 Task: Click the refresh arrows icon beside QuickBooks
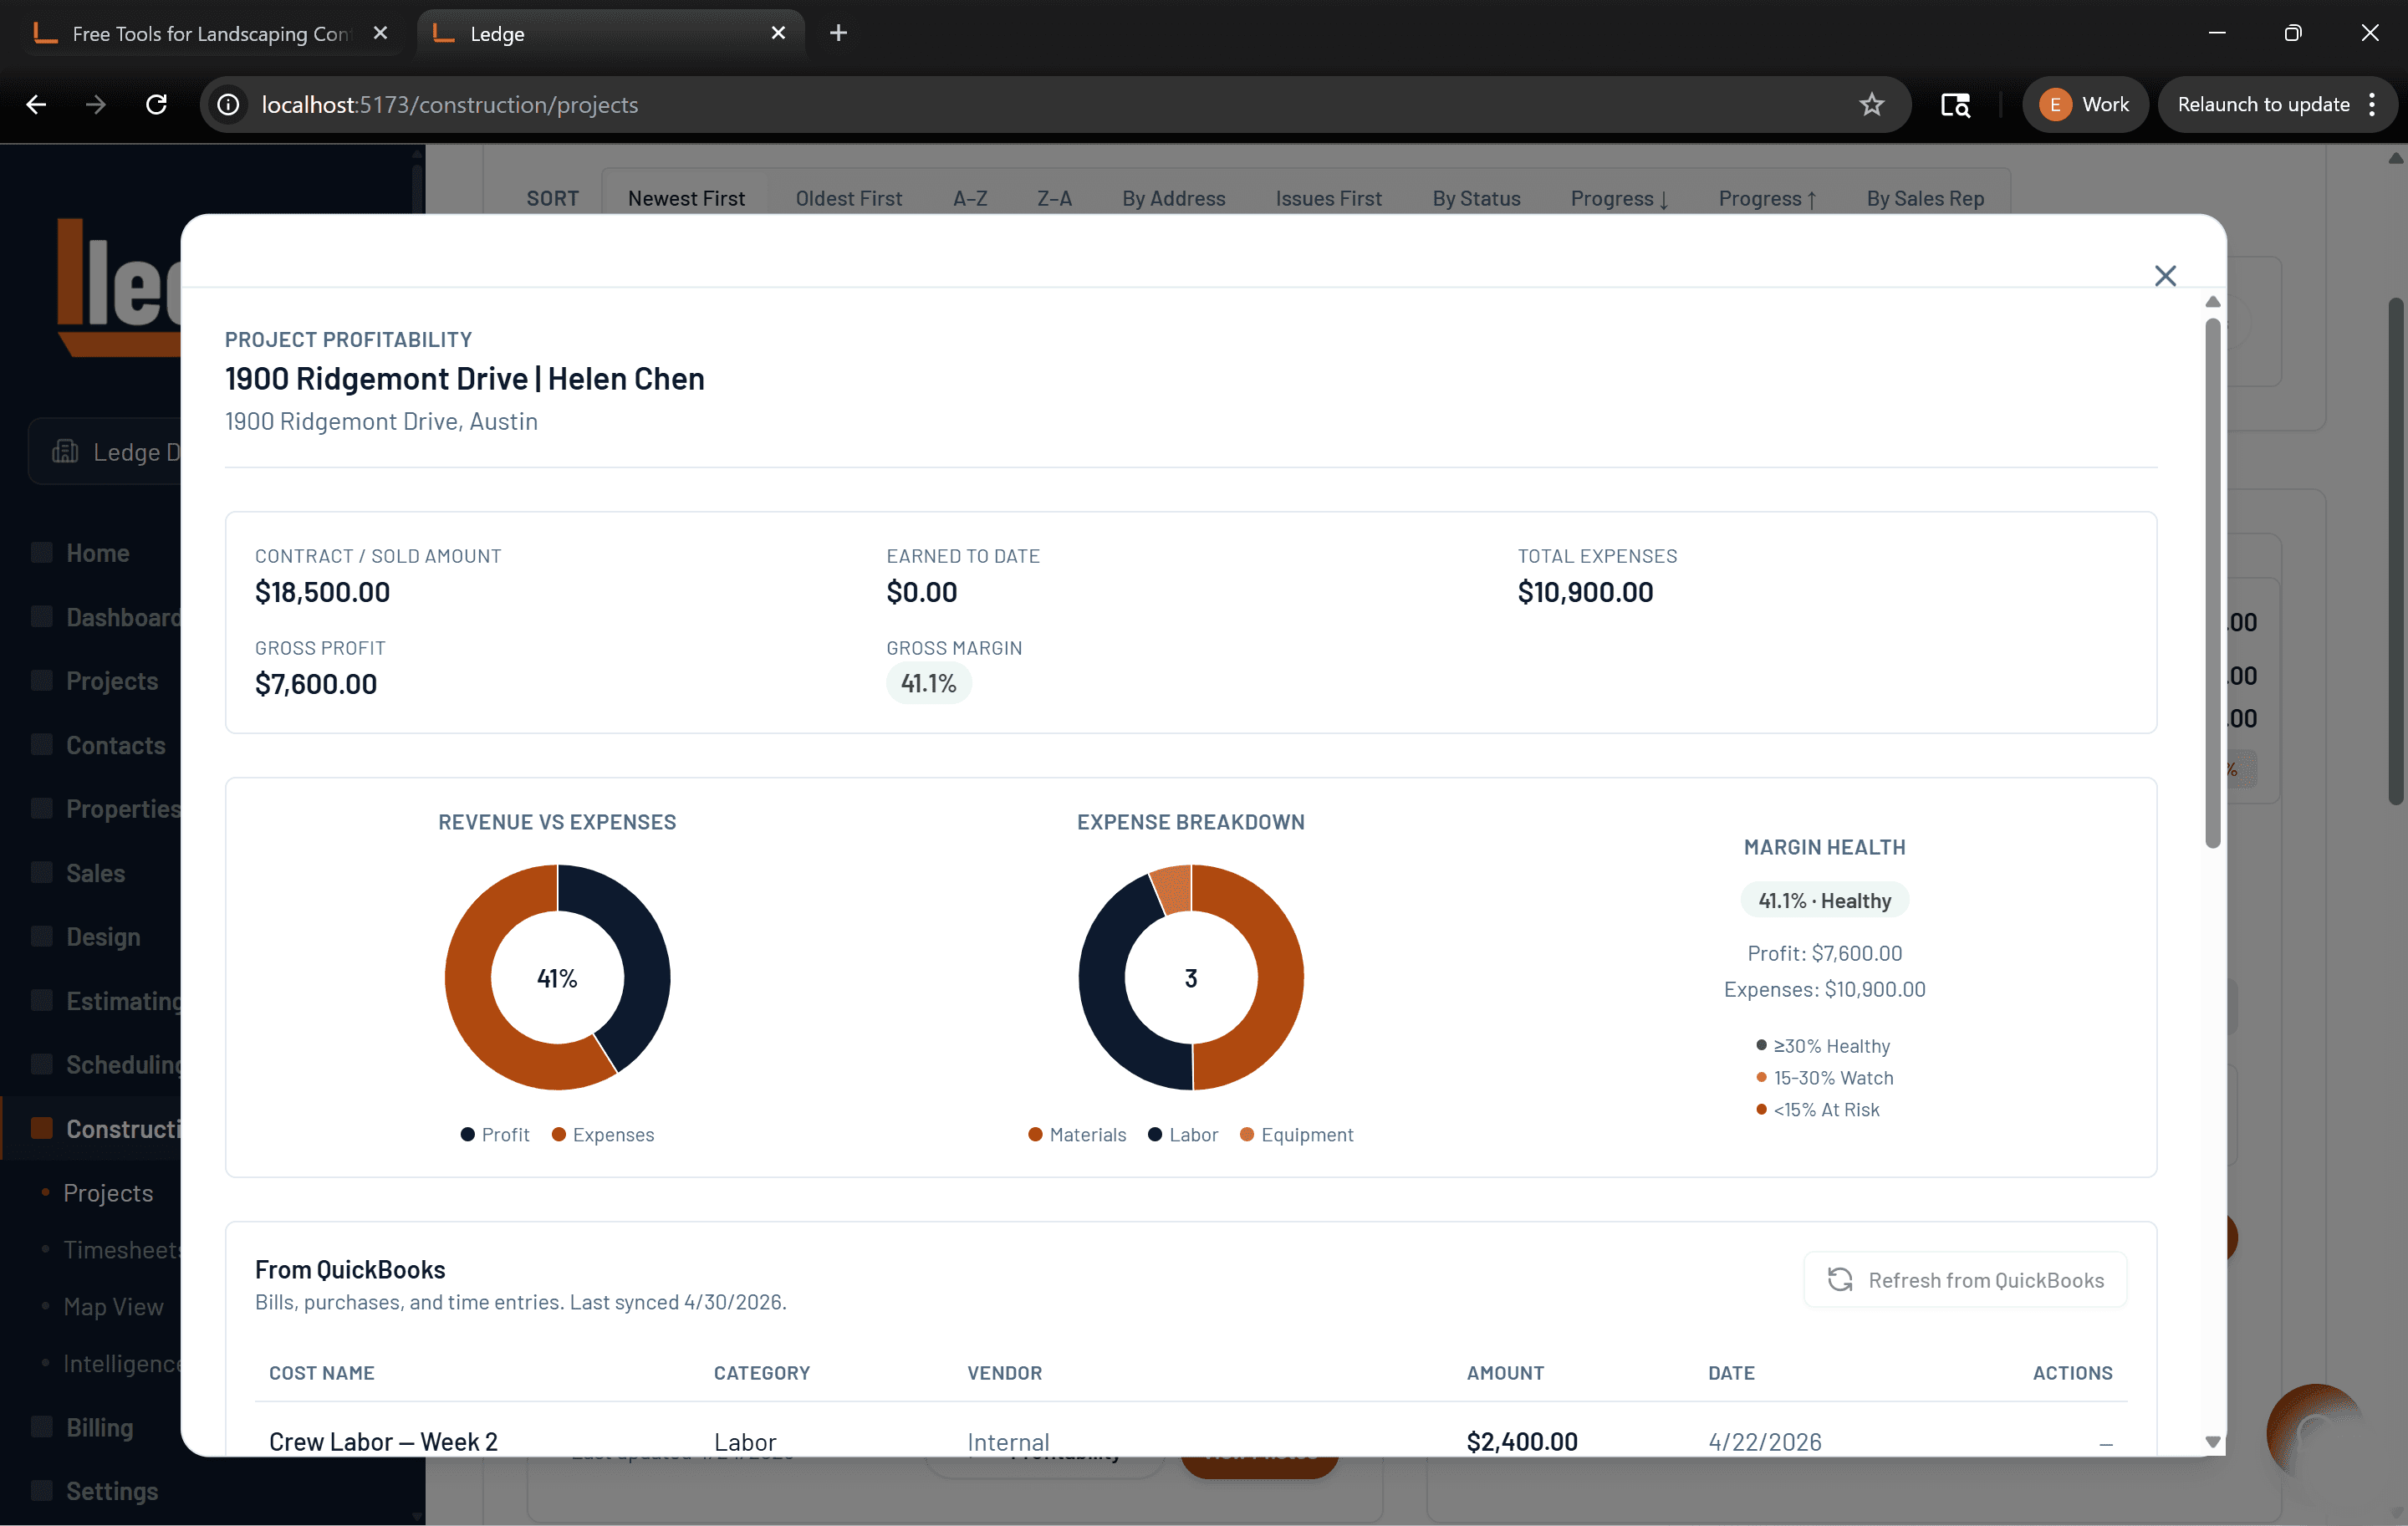tap(1840, 1280)
